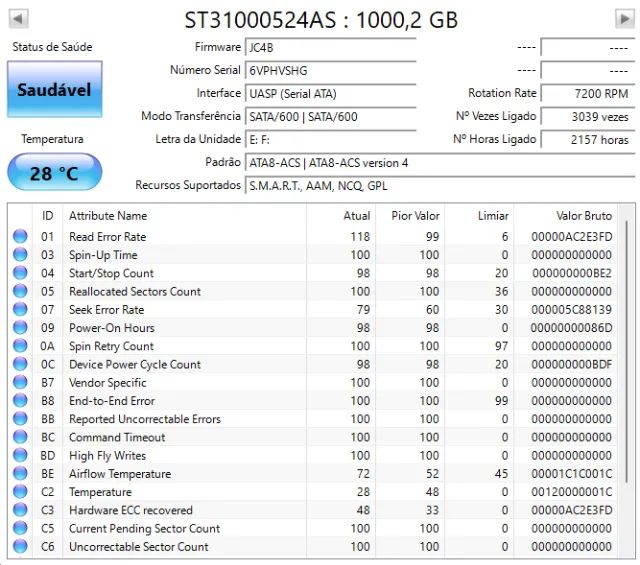Click the Modo Transferência field SATA/600

330,116
